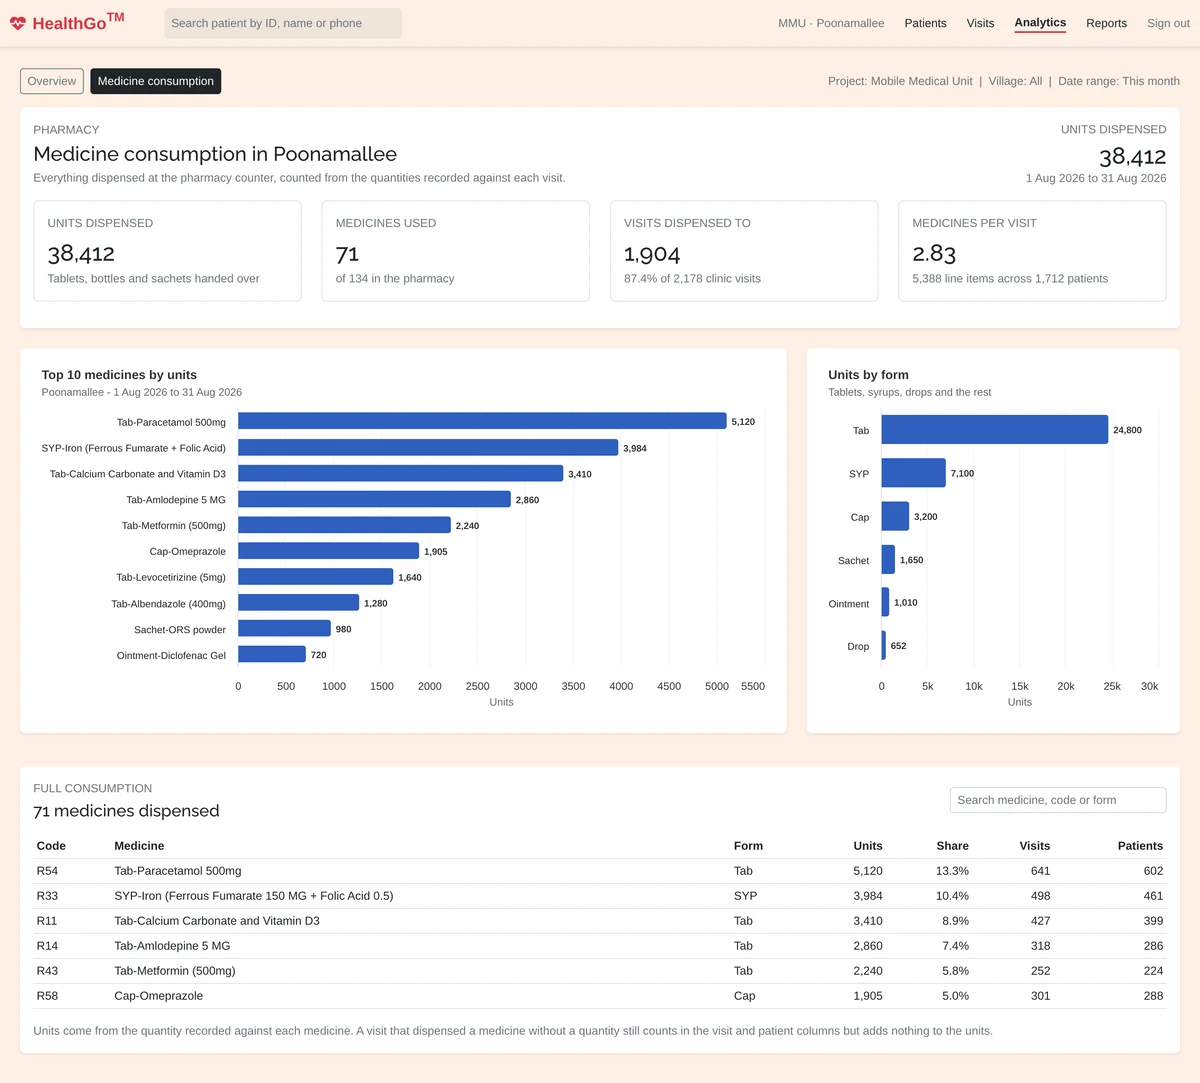
Task: Click Tab-Amlodepine 5 MG table medicine cell
Action: (172, 946)
